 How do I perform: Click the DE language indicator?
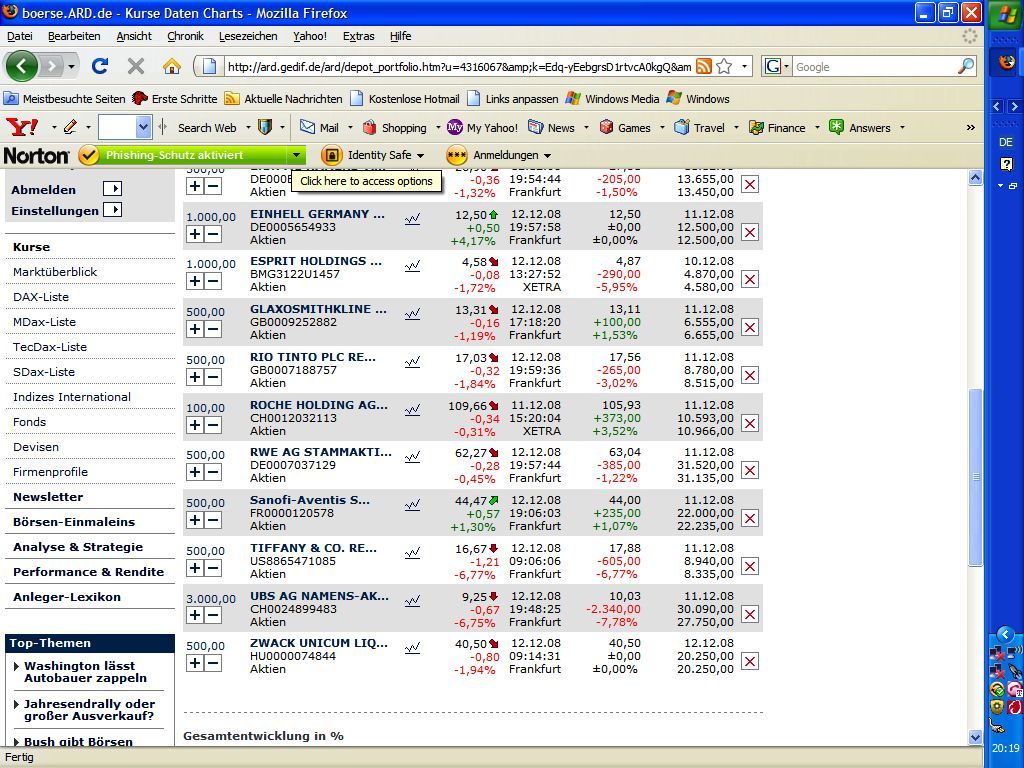pyautogui.click(x=1006, y=142)
